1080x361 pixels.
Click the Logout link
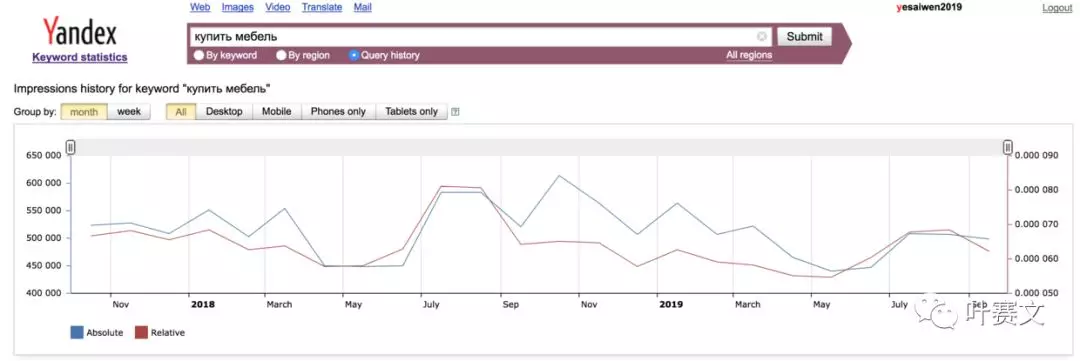[1057, 8]
